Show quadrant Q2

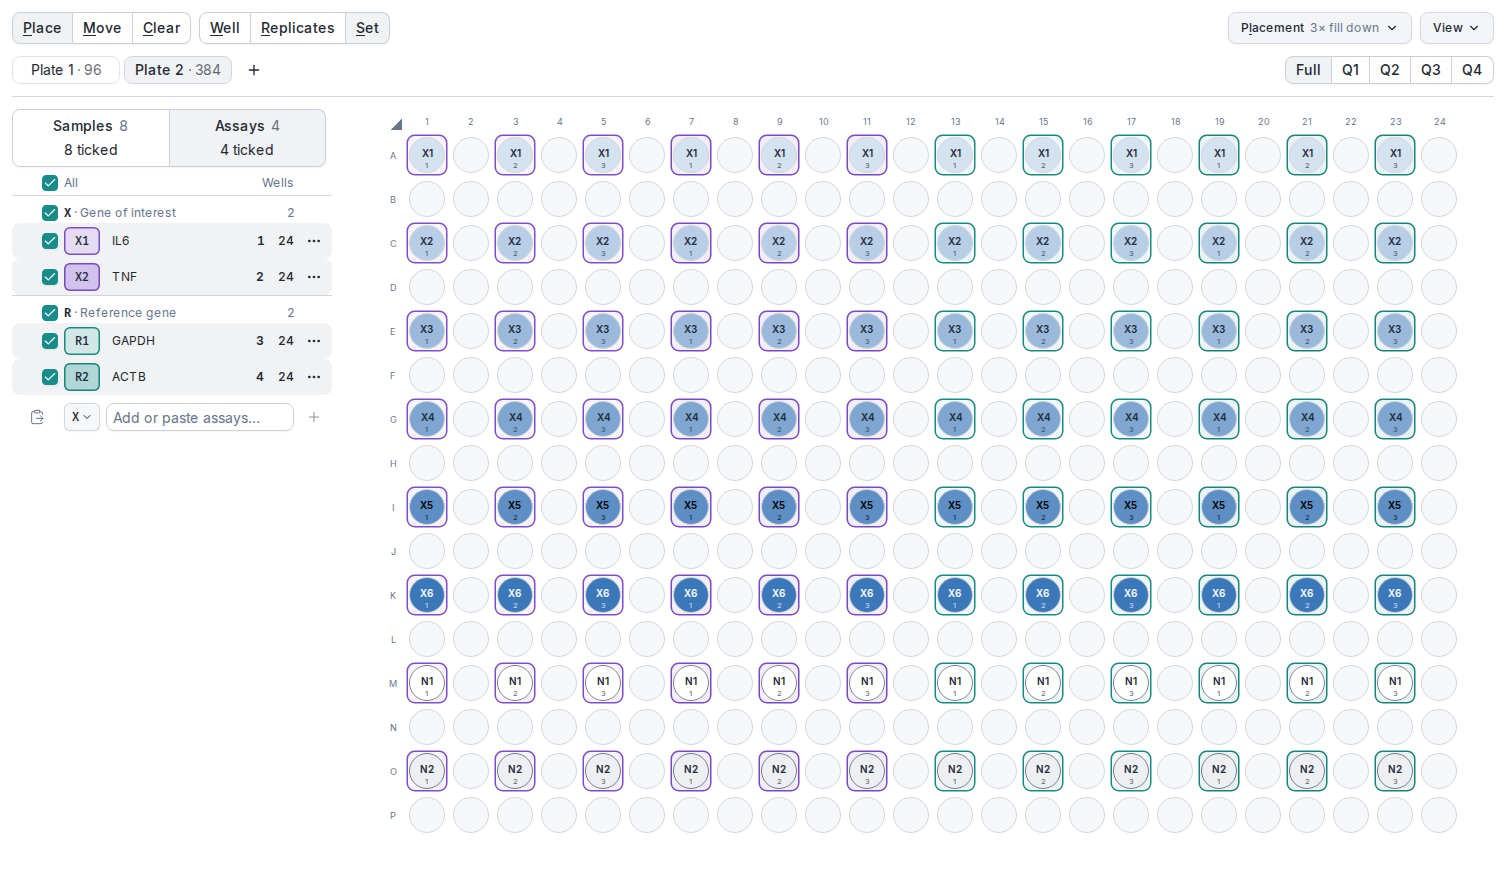pos(1390,70)
